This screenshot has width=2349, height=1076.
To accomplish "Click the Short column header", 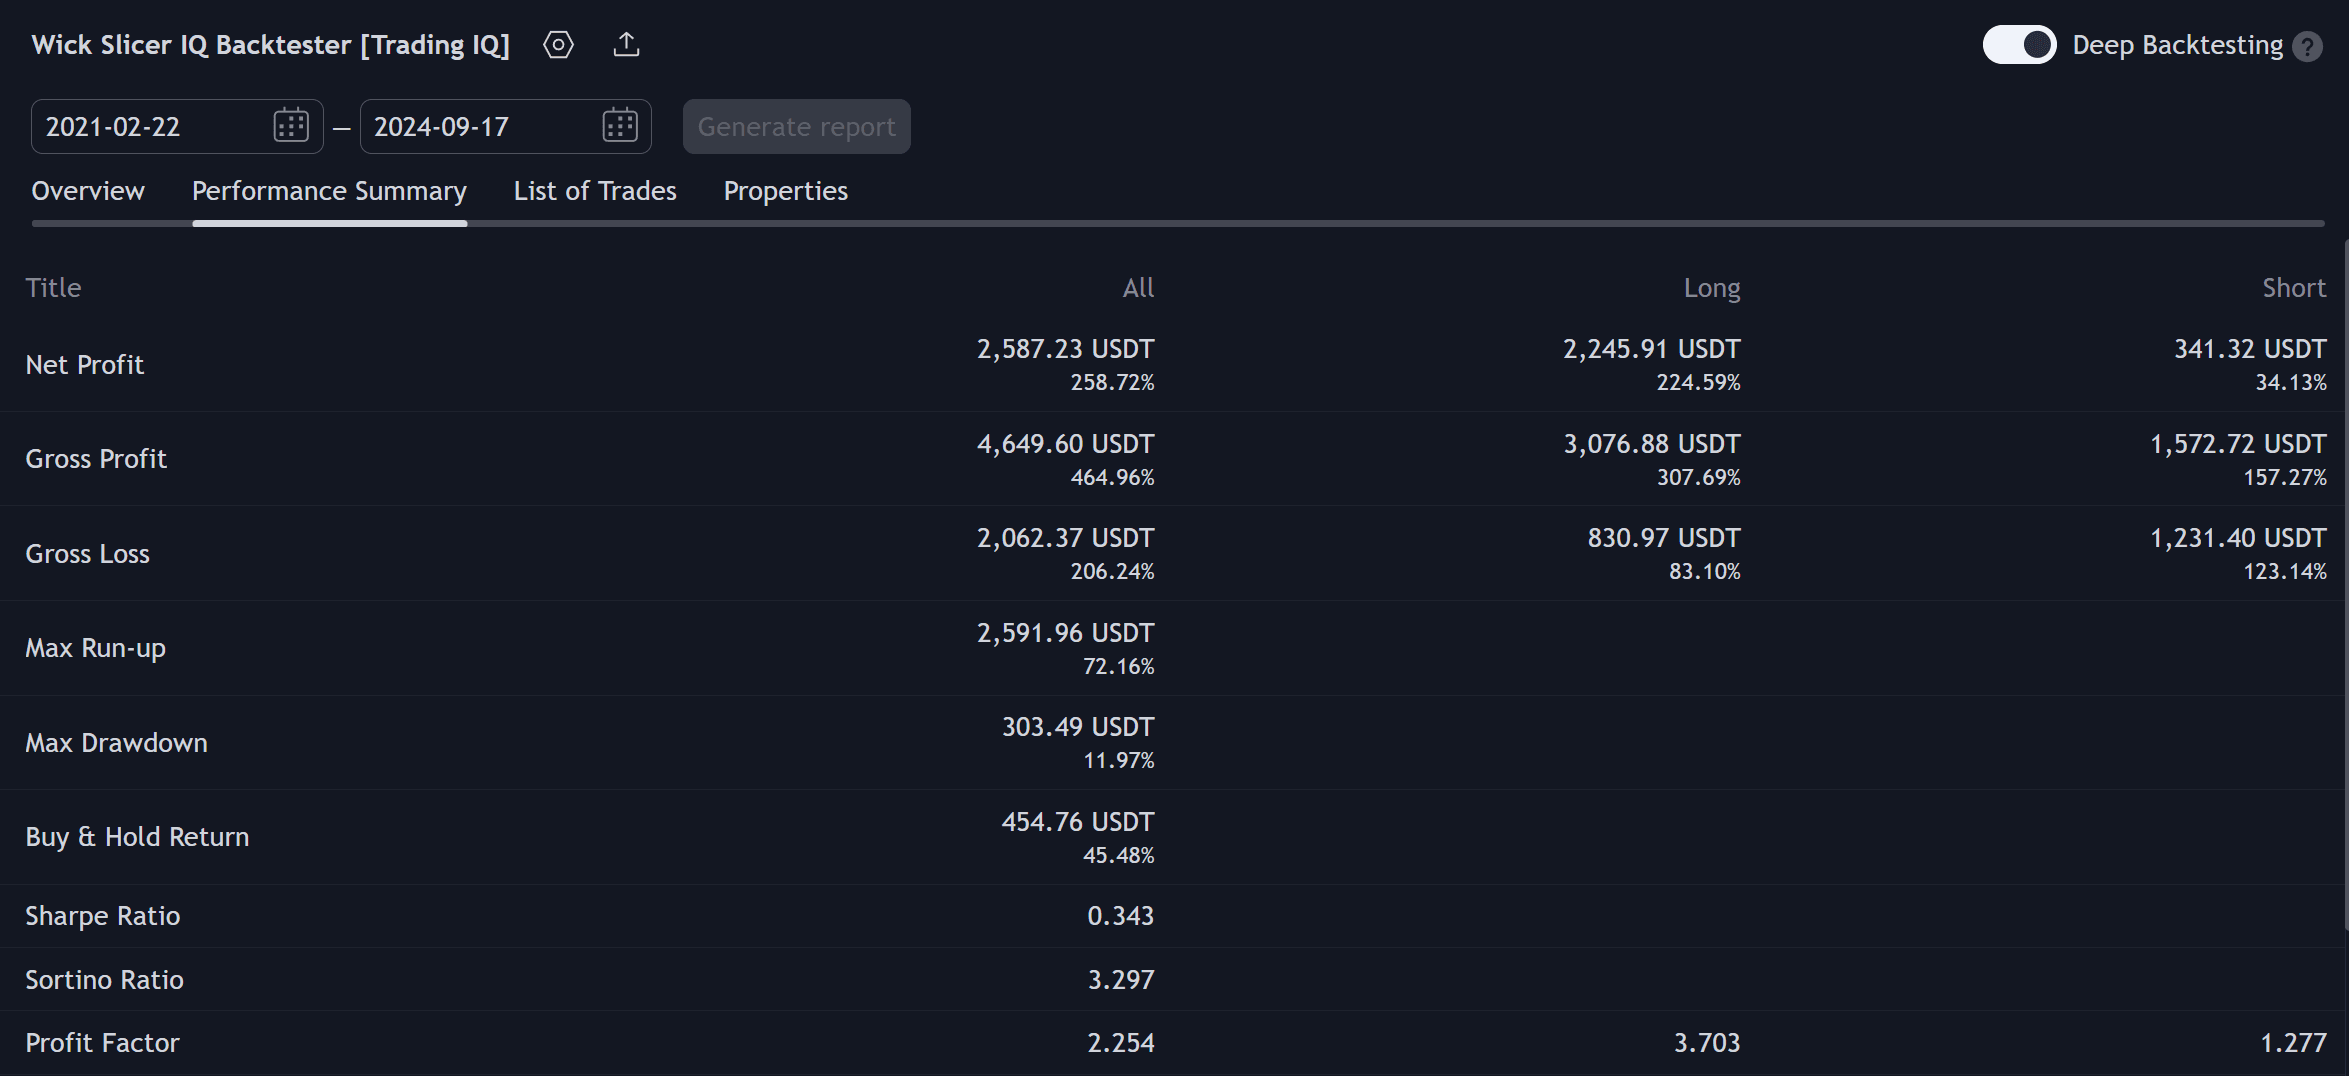I will 2294,288.
